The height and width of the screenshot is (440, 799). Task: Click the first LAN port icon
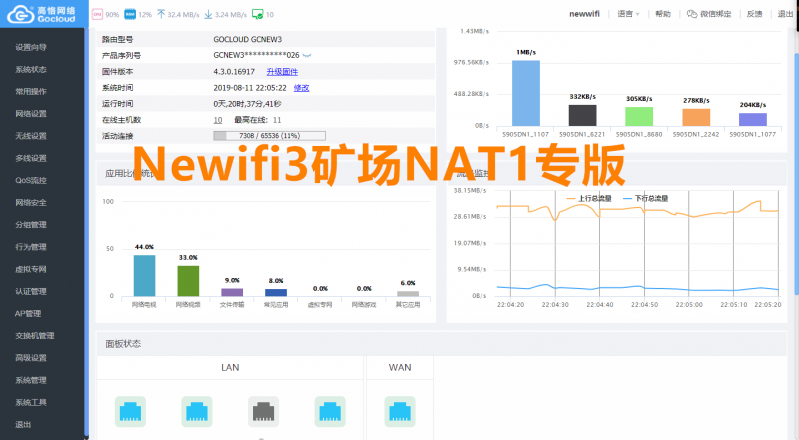click(x=130, y=411)
